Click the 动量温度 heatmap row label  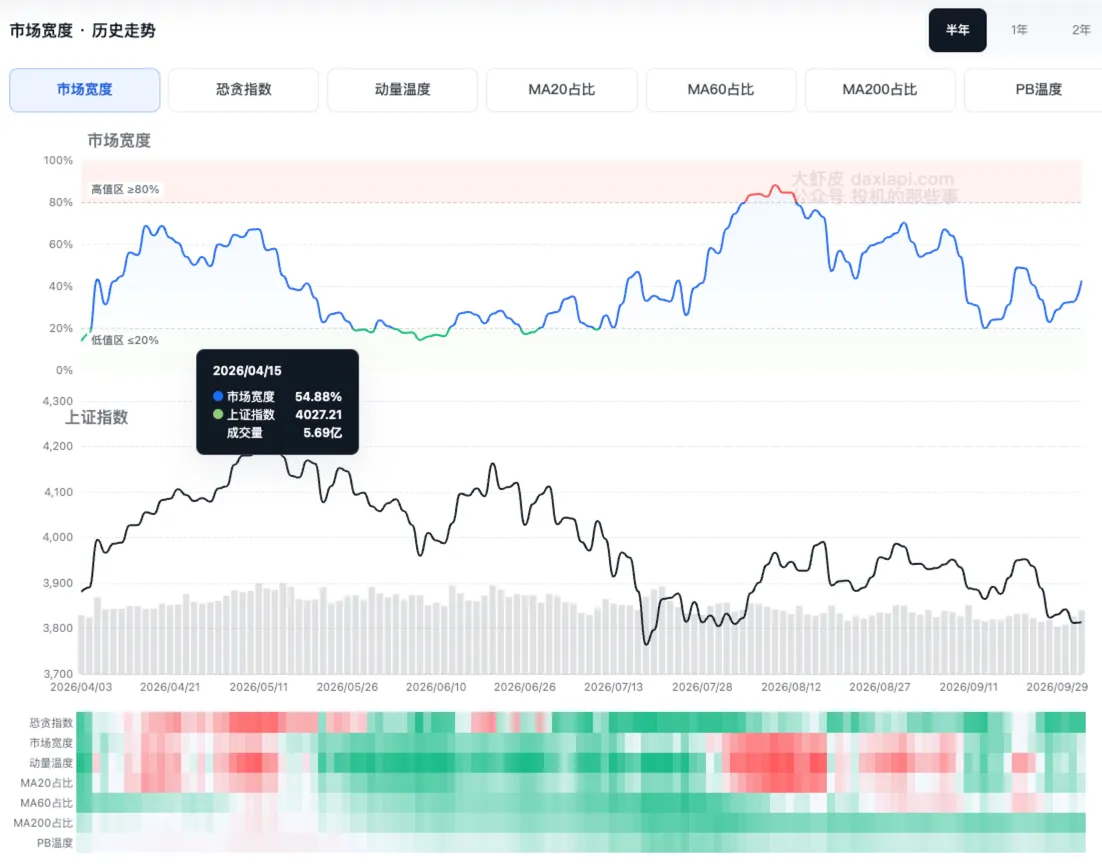(x=51, y=763)
